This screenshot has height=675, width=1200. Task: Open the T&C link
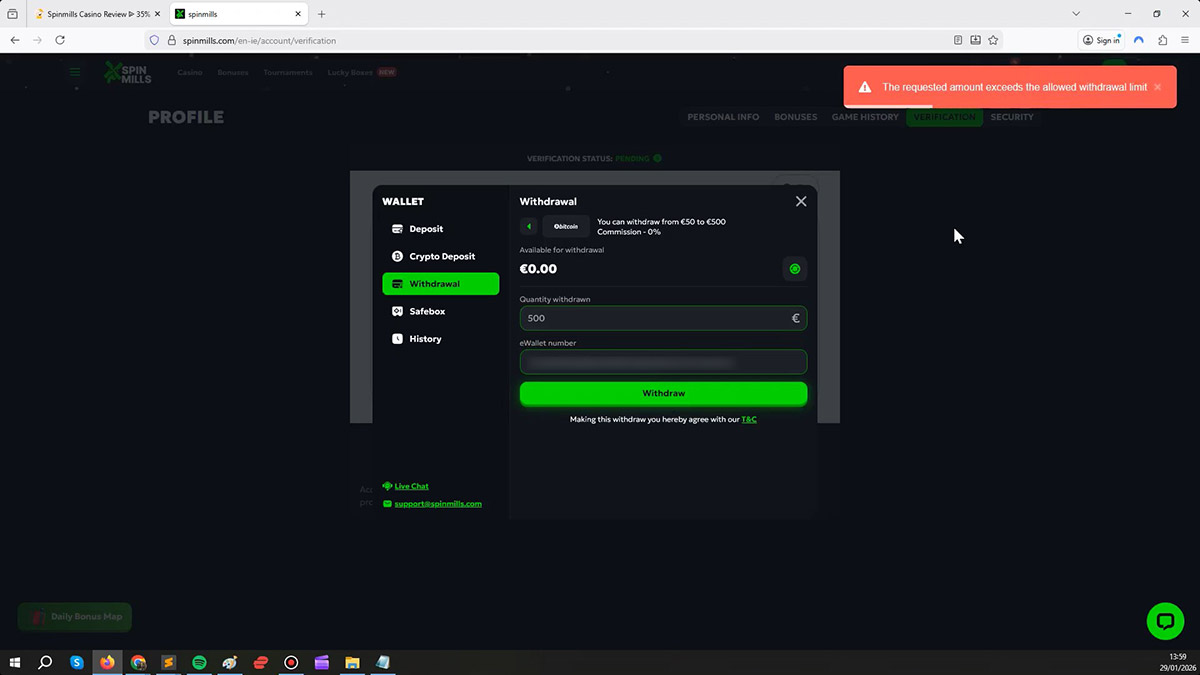(x=749, y=420)
